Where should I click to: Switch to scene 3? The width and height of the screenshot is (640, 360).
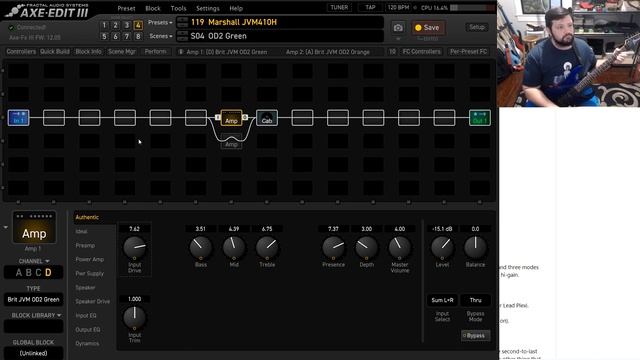coord(127,25)
